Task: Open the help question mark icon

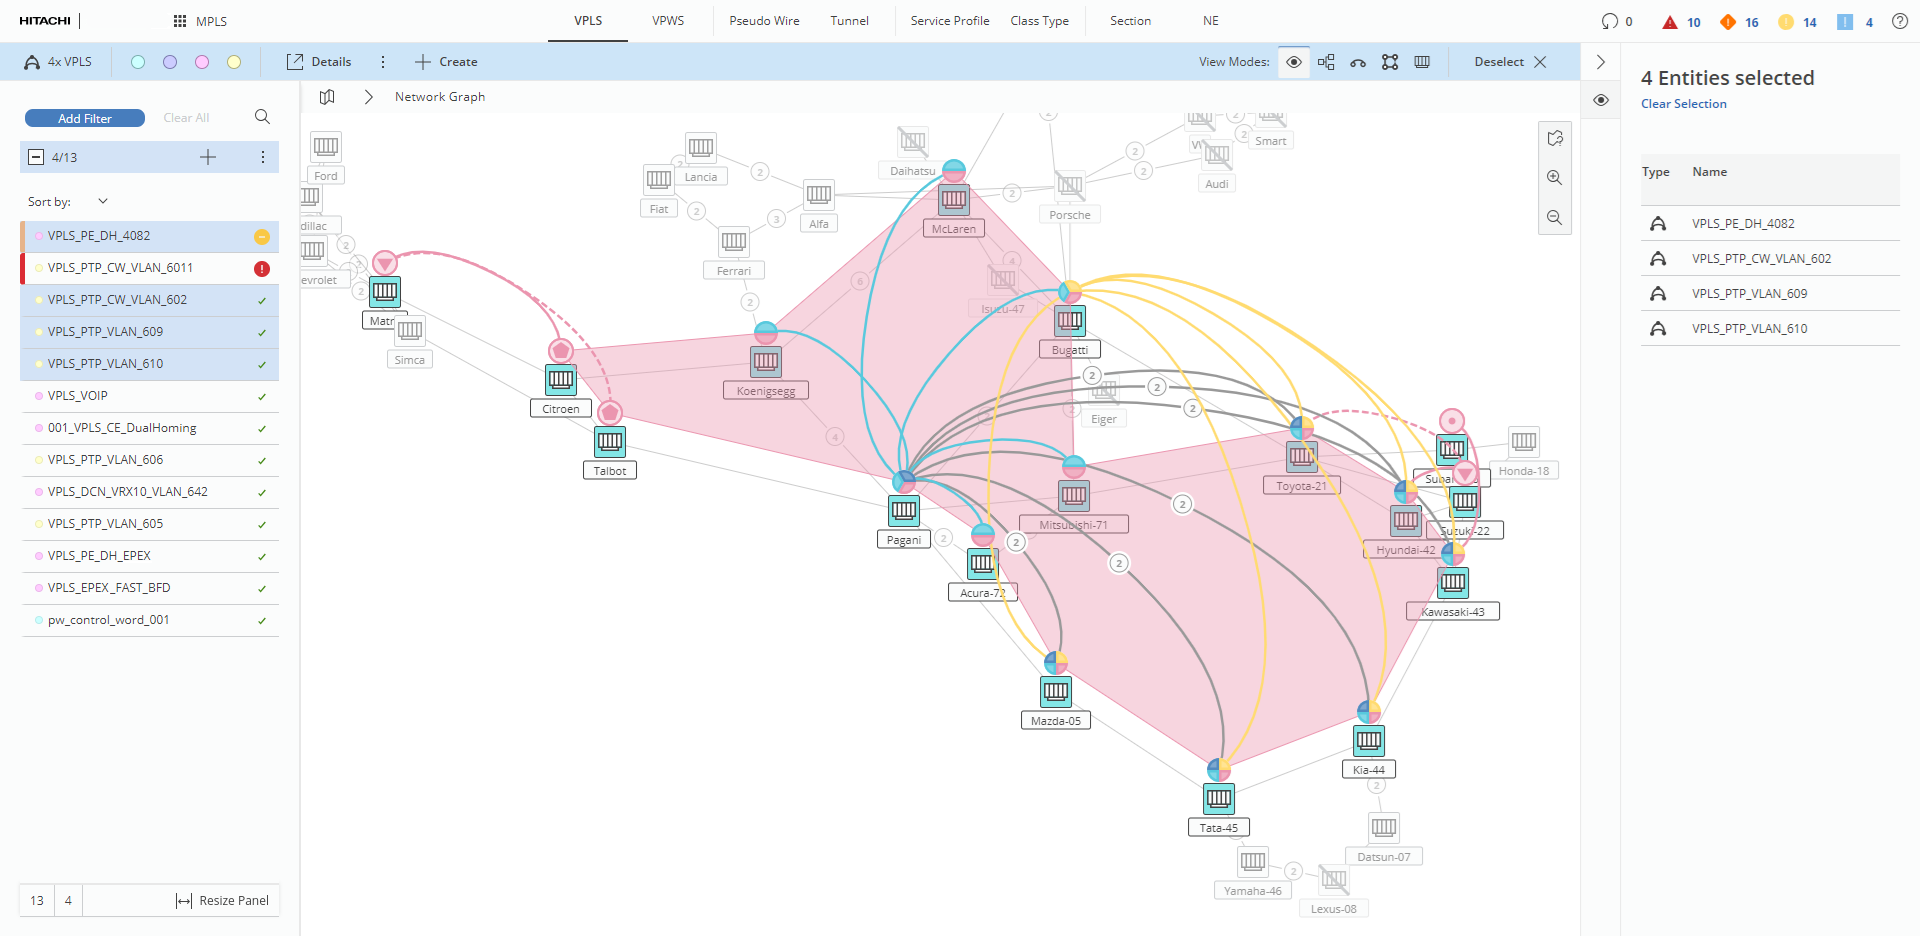Action: (1900, 21)
